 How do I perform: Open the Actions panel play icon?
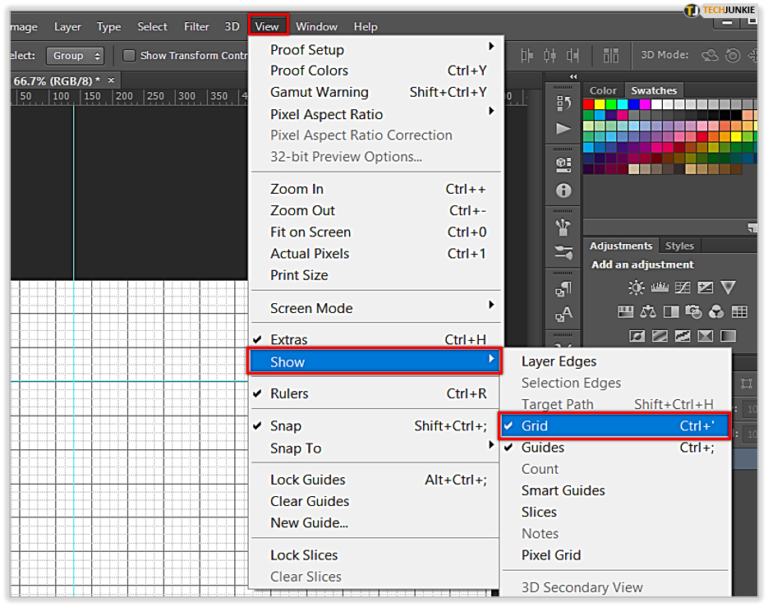563,129
